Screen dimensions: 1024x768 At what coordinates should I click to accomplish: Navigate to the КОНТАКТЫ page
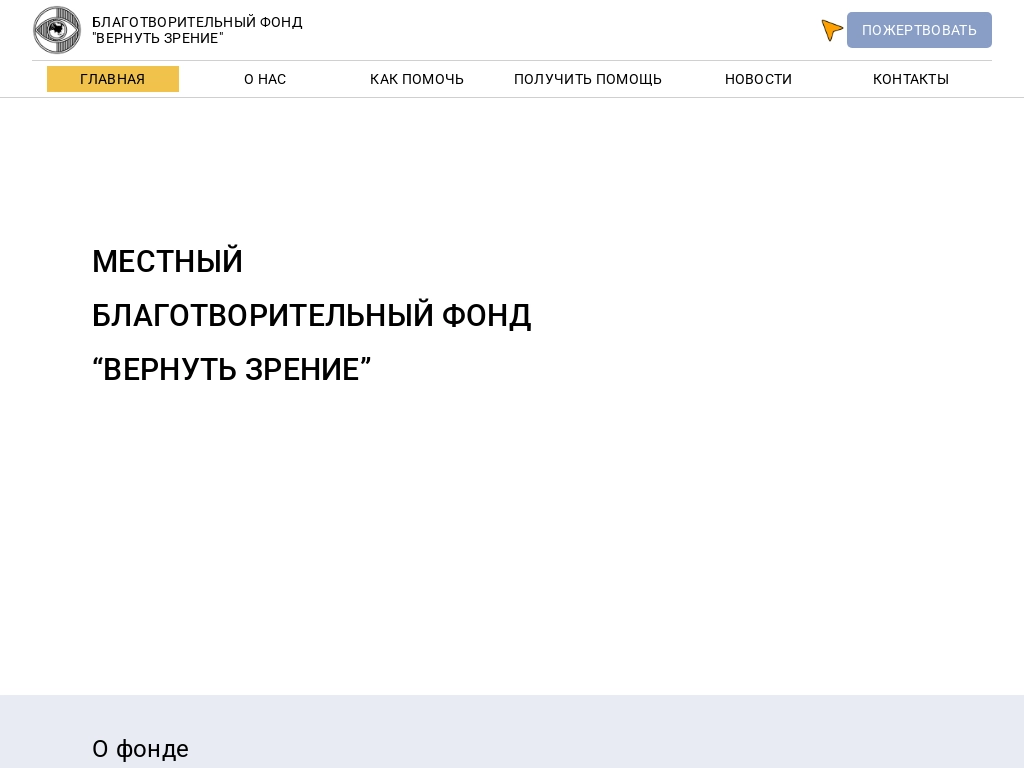pyautogui.click(x=910, y=79)
